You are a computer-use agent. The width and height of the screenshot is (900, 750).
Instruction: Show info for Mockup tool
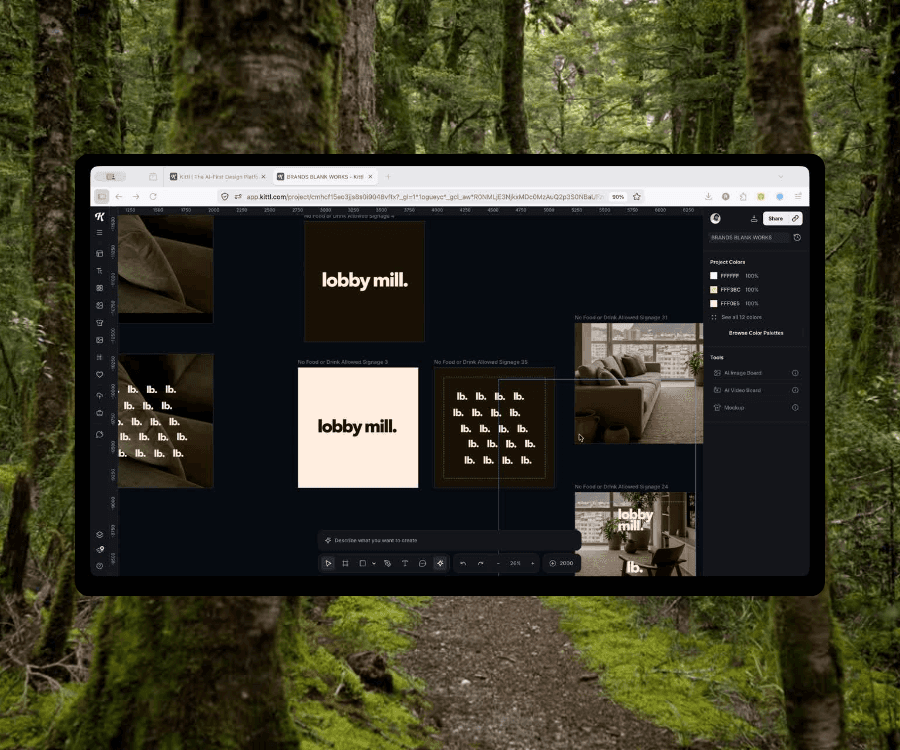[795, 407]
